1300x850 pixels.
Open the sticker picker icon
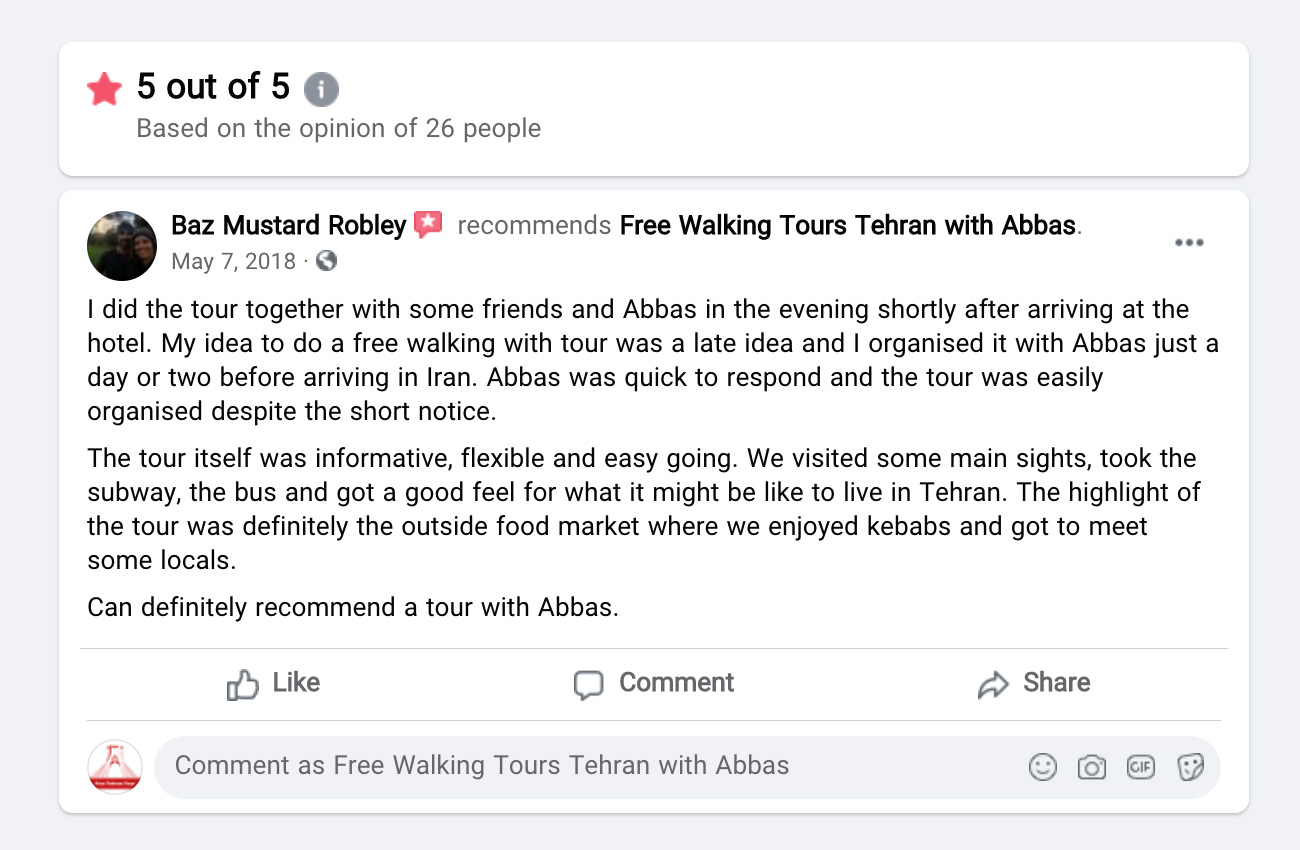(1190, 767)
